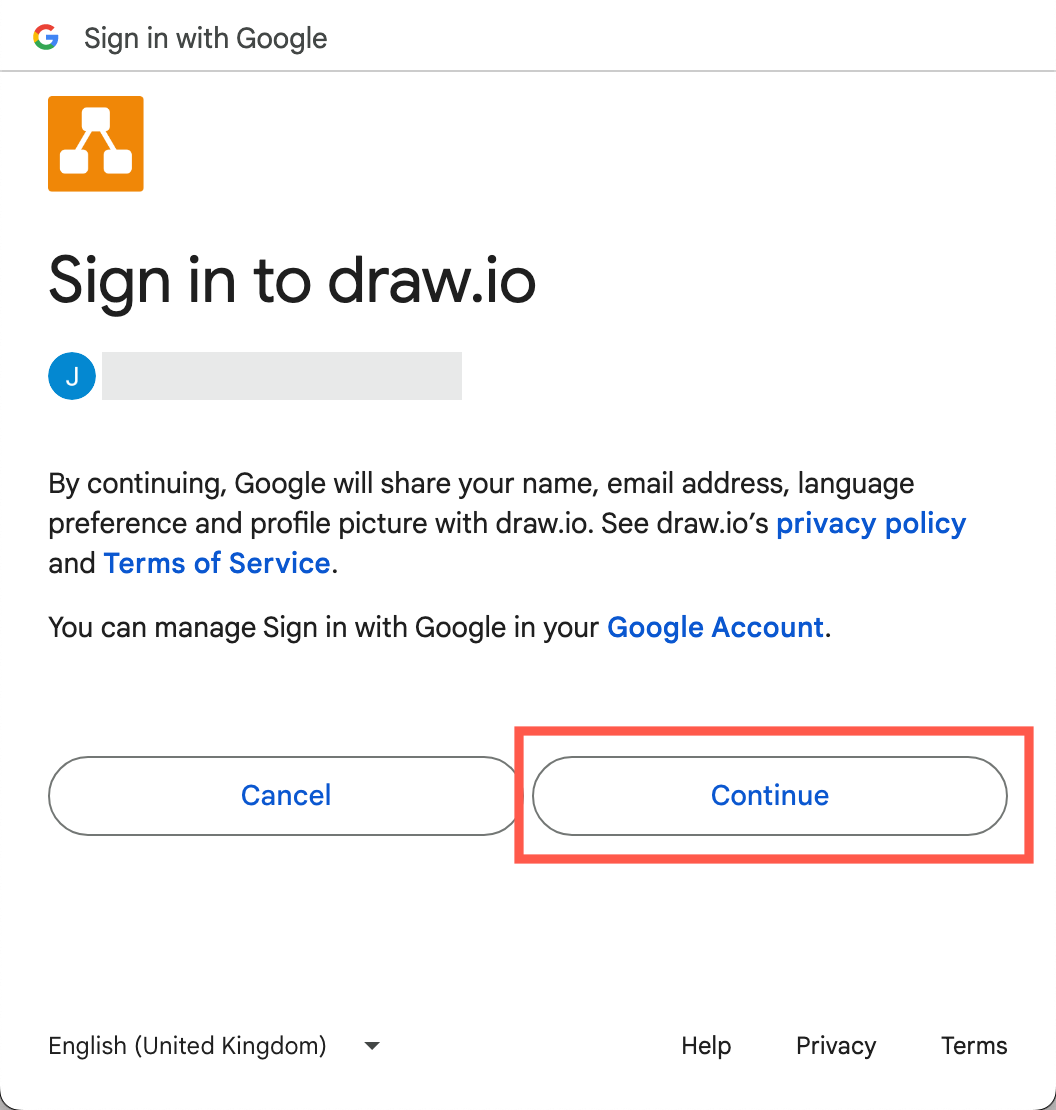Click the 'Sign in with Google' header text
Screen dimensions: 1056x1110
point(205,37)
